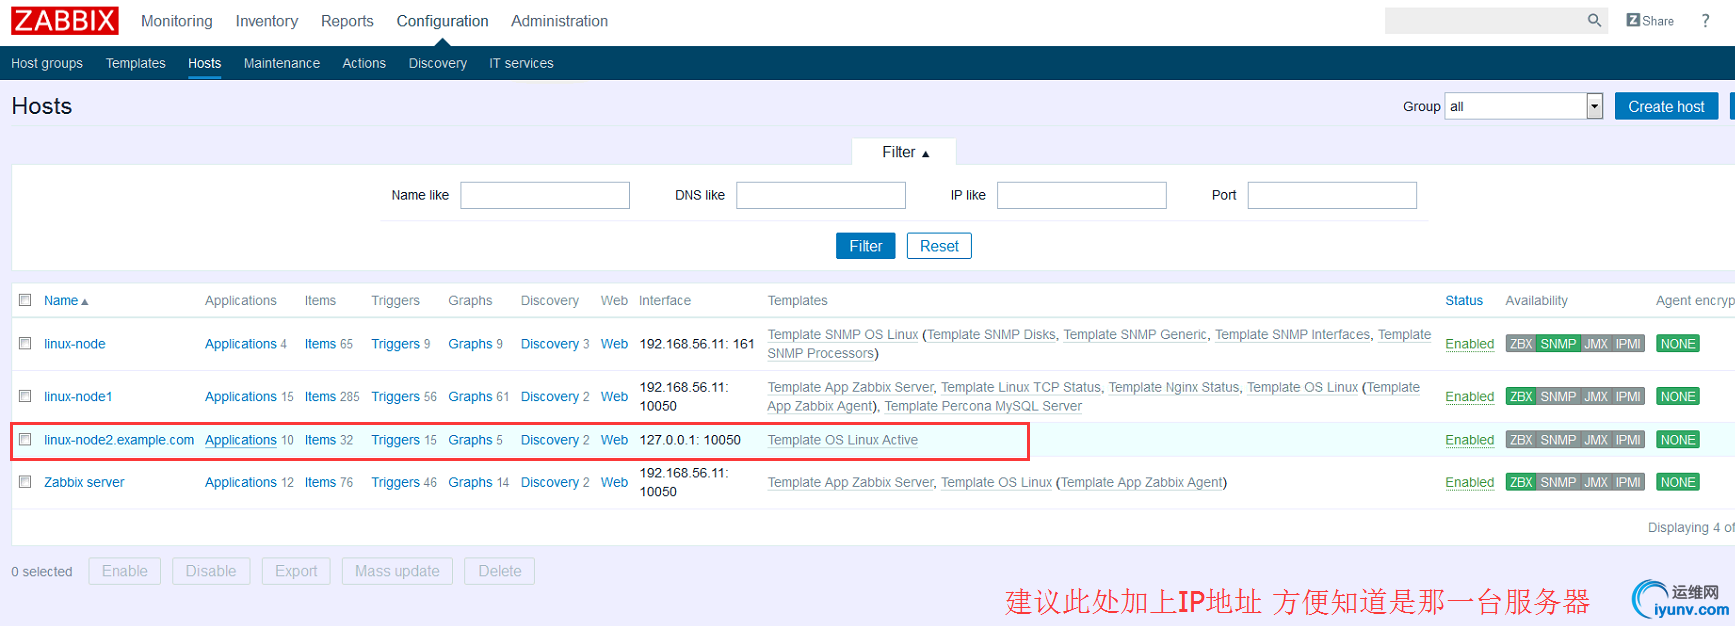
Task: Open Discovery link for linux-node
Action: tap(550, 344)
